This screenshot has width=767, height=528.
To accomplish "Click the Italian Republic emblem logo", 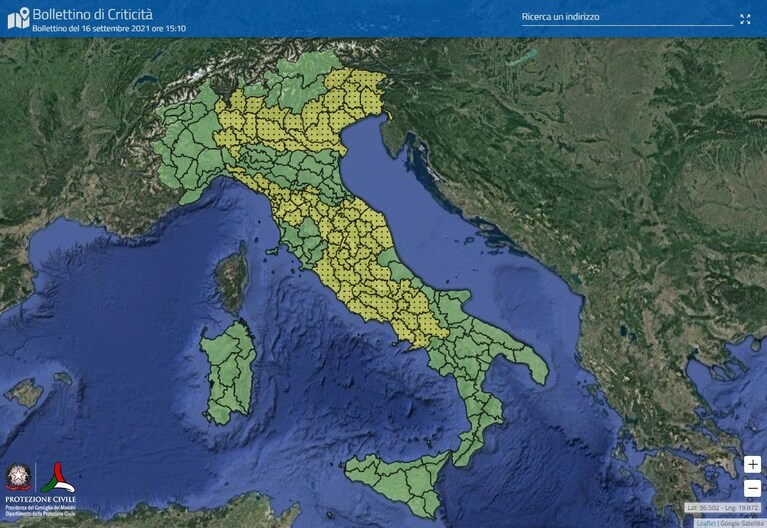I will (x=19, y=477).
